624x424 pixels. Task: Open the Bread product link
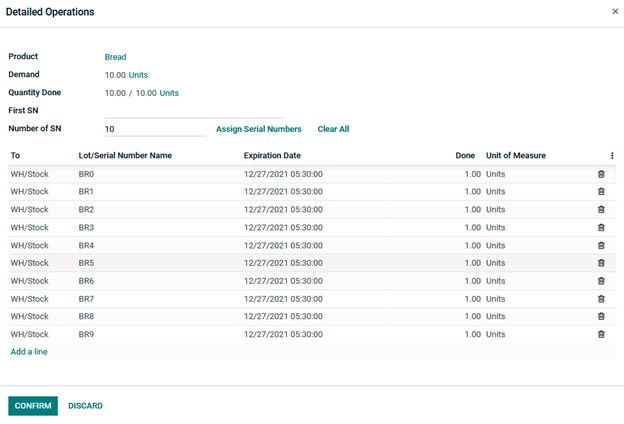coord(116,57)
